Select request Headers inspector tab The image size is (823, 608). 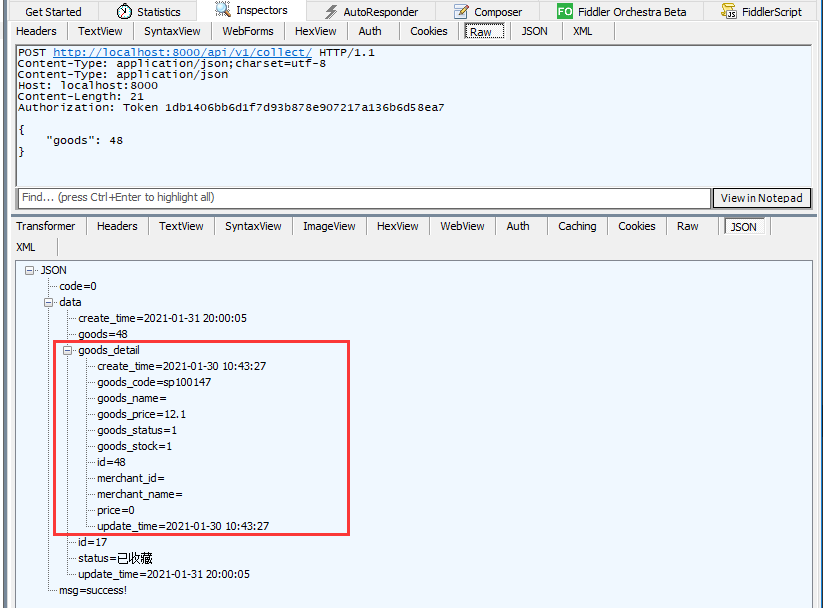[36, 31]
